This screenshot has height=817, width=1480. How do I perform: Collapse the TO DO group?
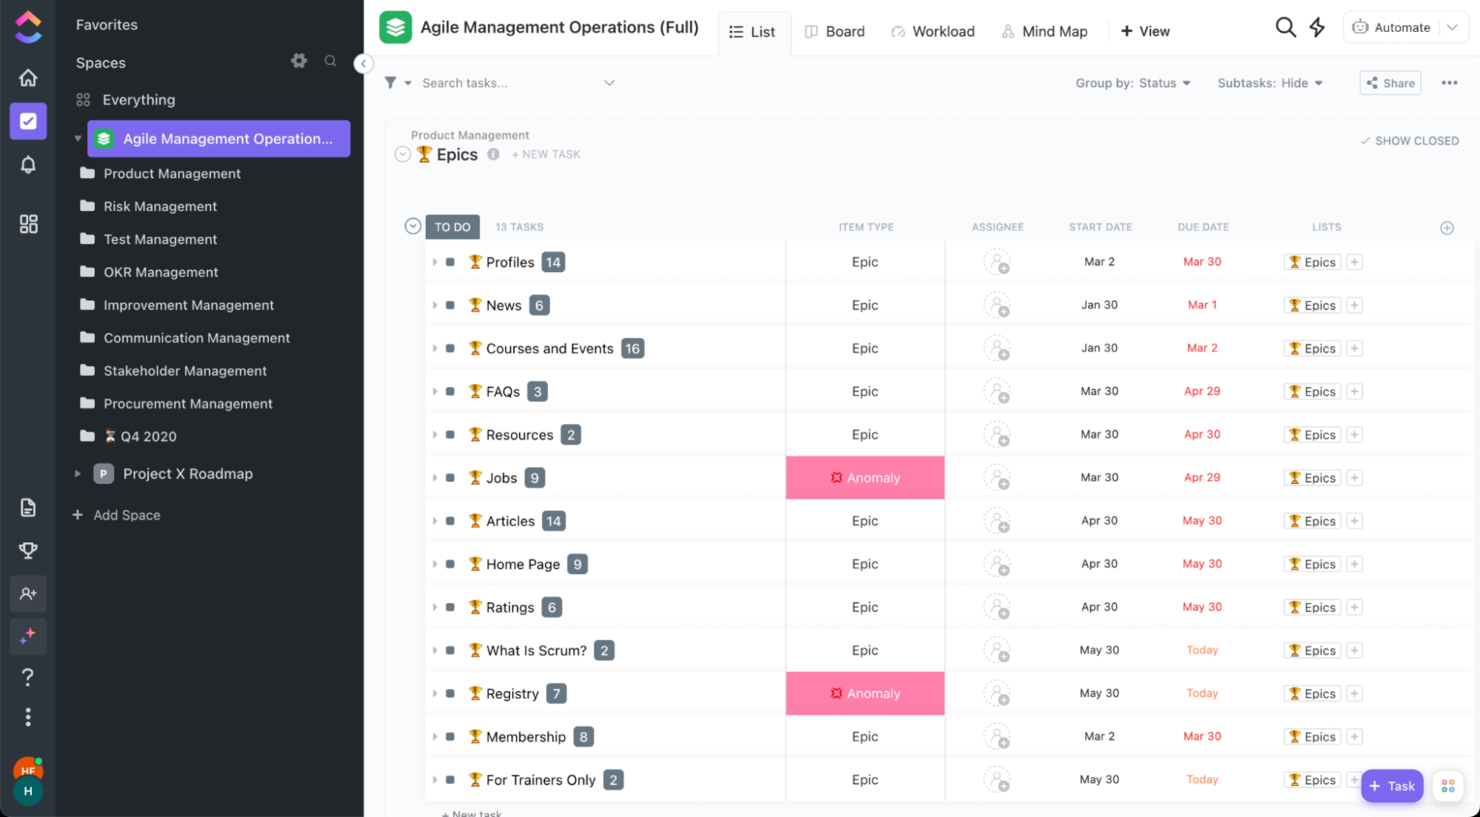[x=412, y=226]
